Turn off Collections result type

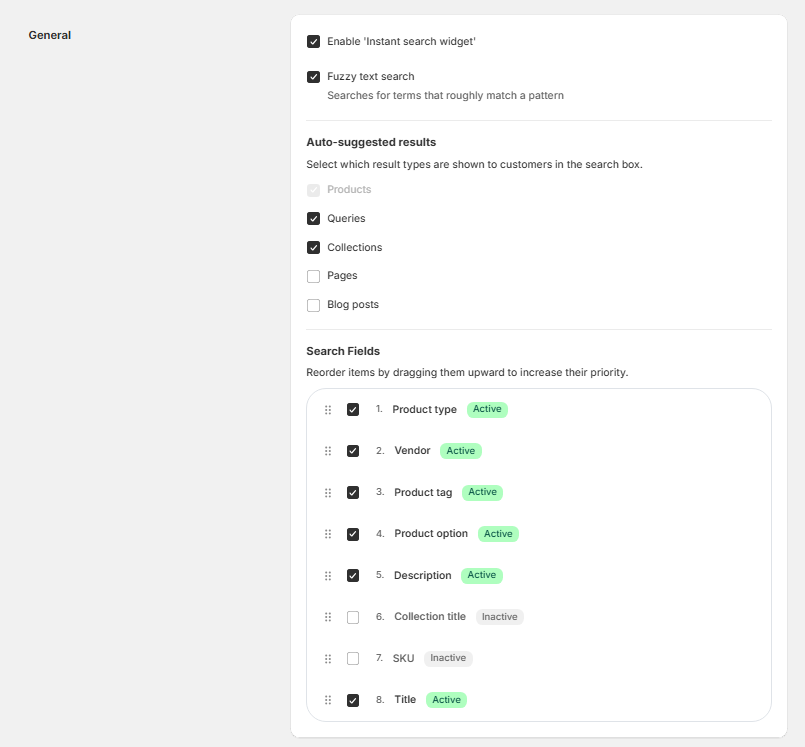pos(314,248)
